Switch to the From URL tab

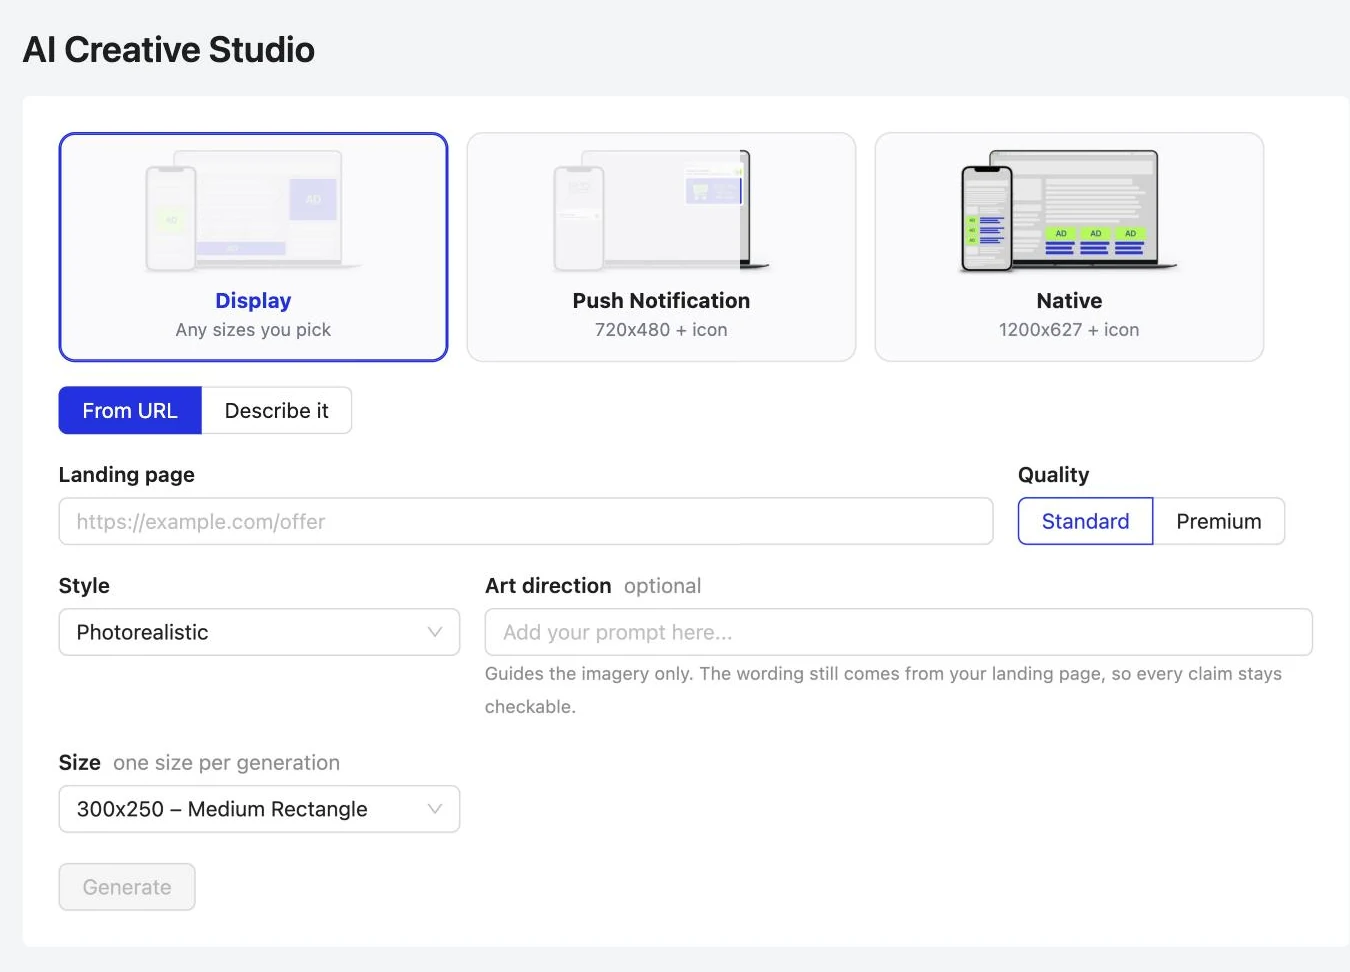[x=130, y=410]
